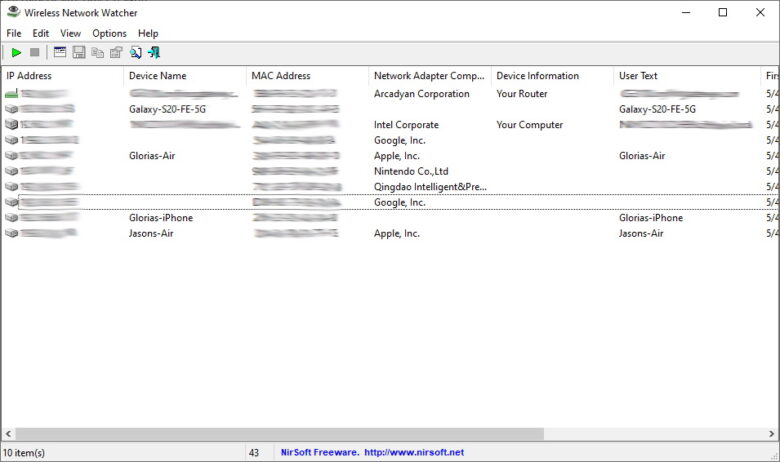Click the 43 counter in the status bar
This screenshot has width=780, height=462.
[x=254, y=453]
